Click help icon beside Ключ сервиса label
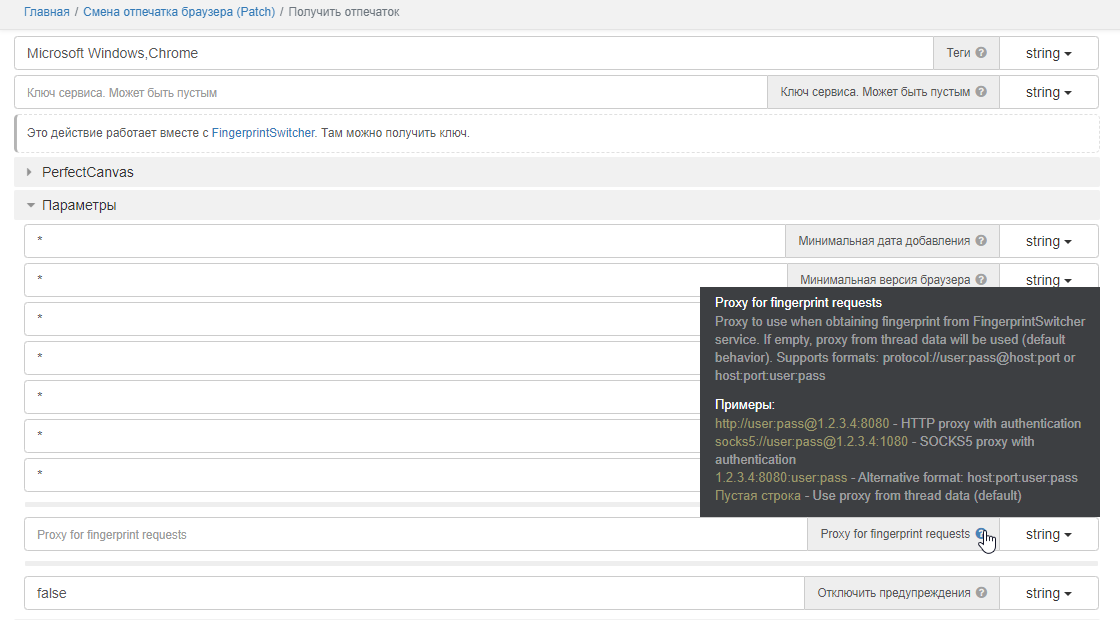This screenshot has height=620, width=1120. pyautogui.click(x=981, y=91)
